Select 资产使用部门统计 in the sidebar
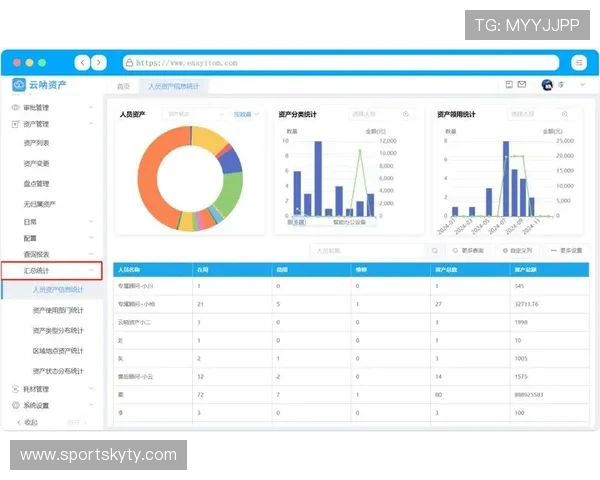This screenshot has height=480, width=600. pyautogui.click(x=58, y=310)
